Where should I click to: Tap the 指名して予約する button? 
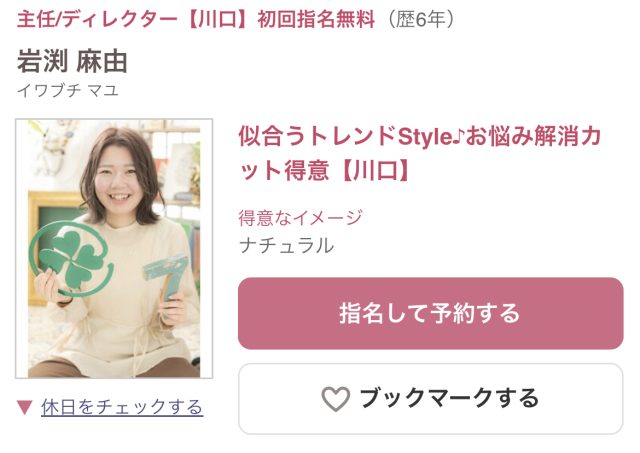[431, 313]
